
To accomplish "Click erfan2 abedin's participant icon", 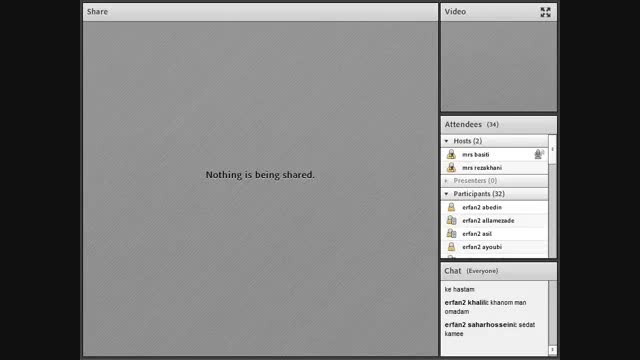I will coord(451,207).
